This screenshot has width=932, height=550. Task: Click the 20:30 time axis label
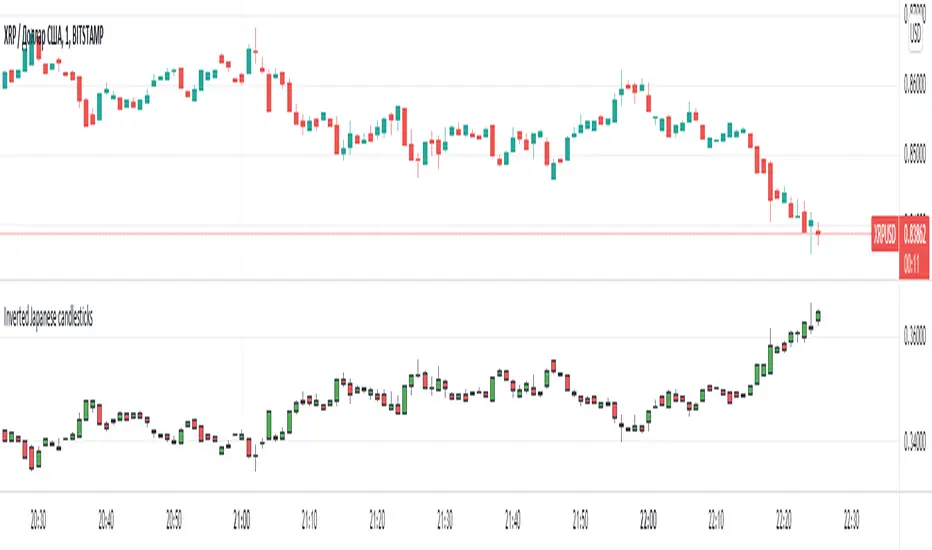tap(38, 521)
